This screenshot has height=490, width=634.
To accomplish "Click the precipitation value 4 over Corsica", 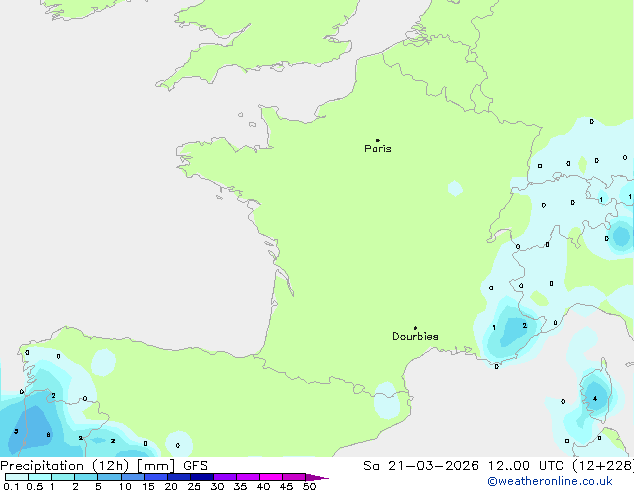I will [595, 399].
